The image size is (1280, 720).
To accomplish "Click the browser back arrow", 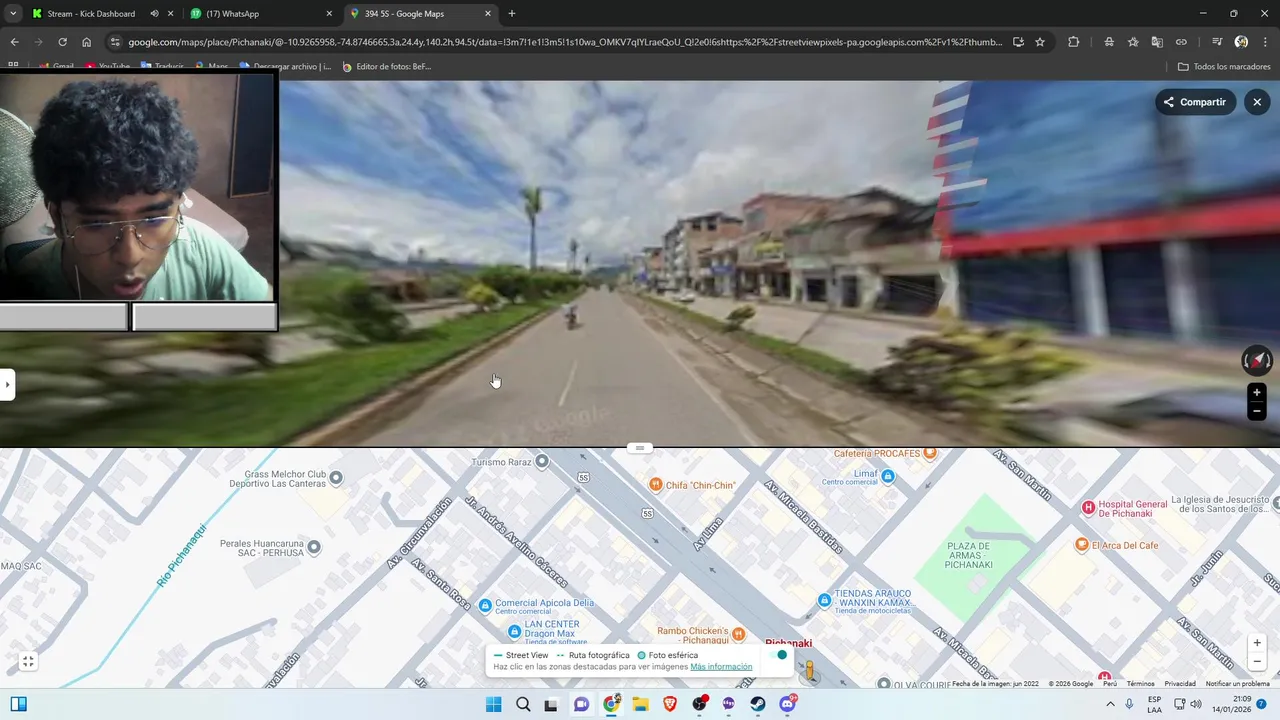I will [x=14, y=42].
